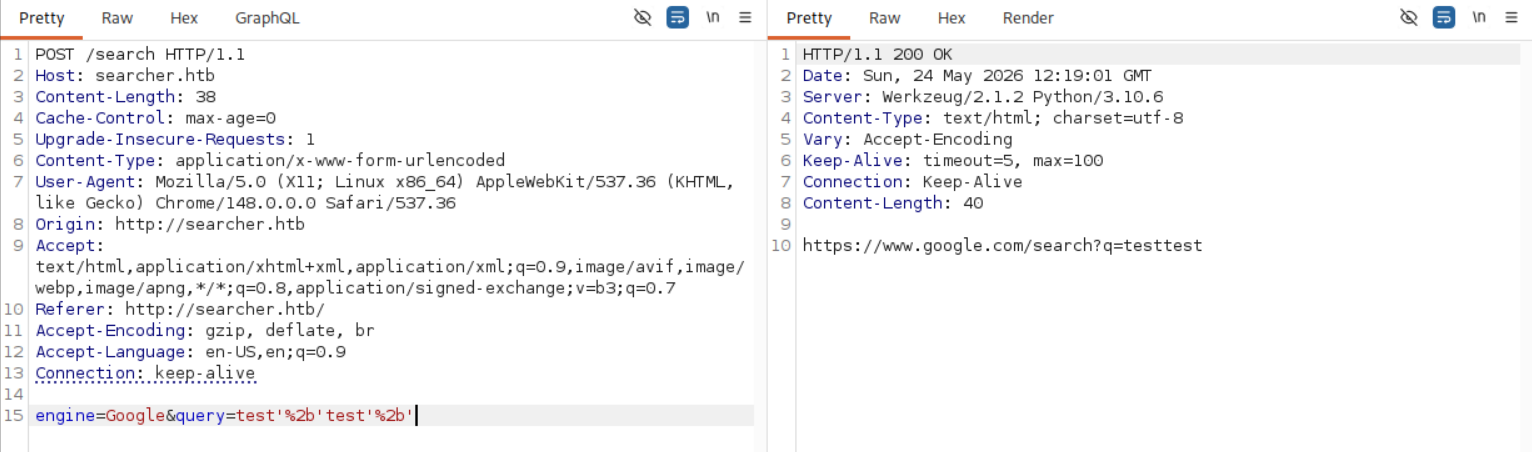Viewport: 1532px width, 452px height.
Task: Show non-printable \n characters in response
Action: tap(1479, 18)
